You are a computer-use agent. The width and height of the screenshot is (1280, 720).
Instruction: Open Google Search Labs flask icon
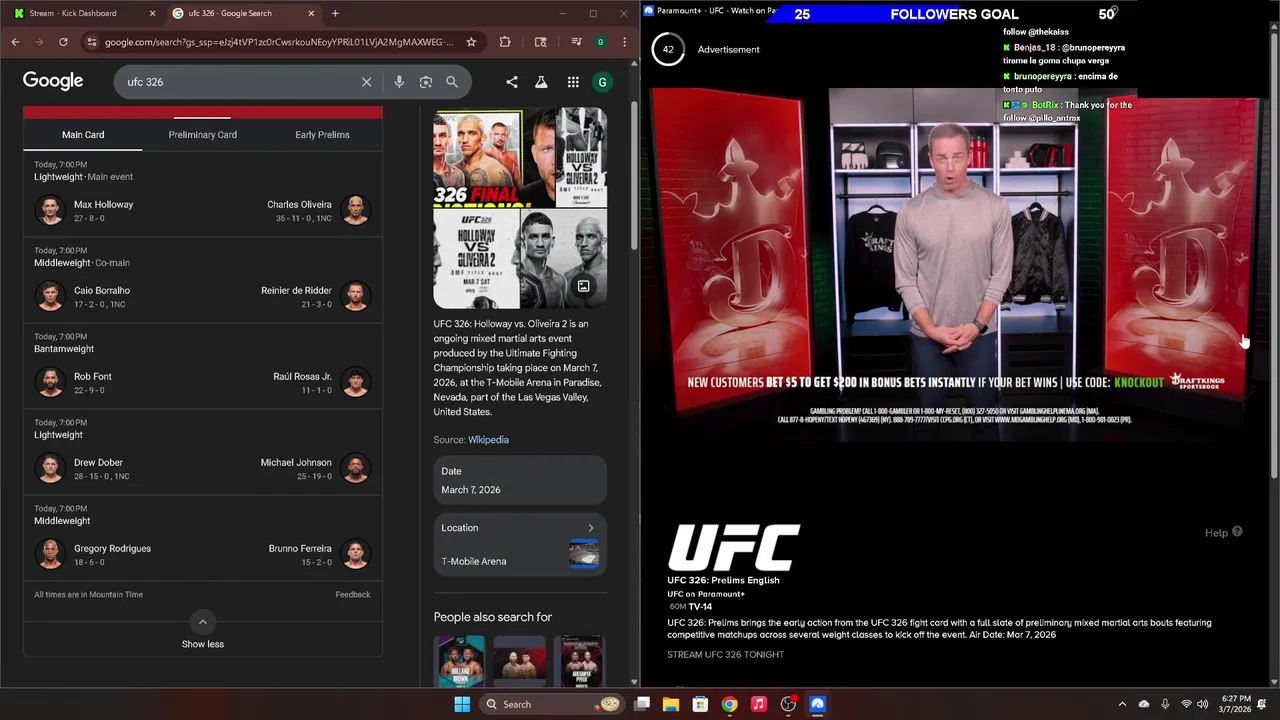point(541,82)
